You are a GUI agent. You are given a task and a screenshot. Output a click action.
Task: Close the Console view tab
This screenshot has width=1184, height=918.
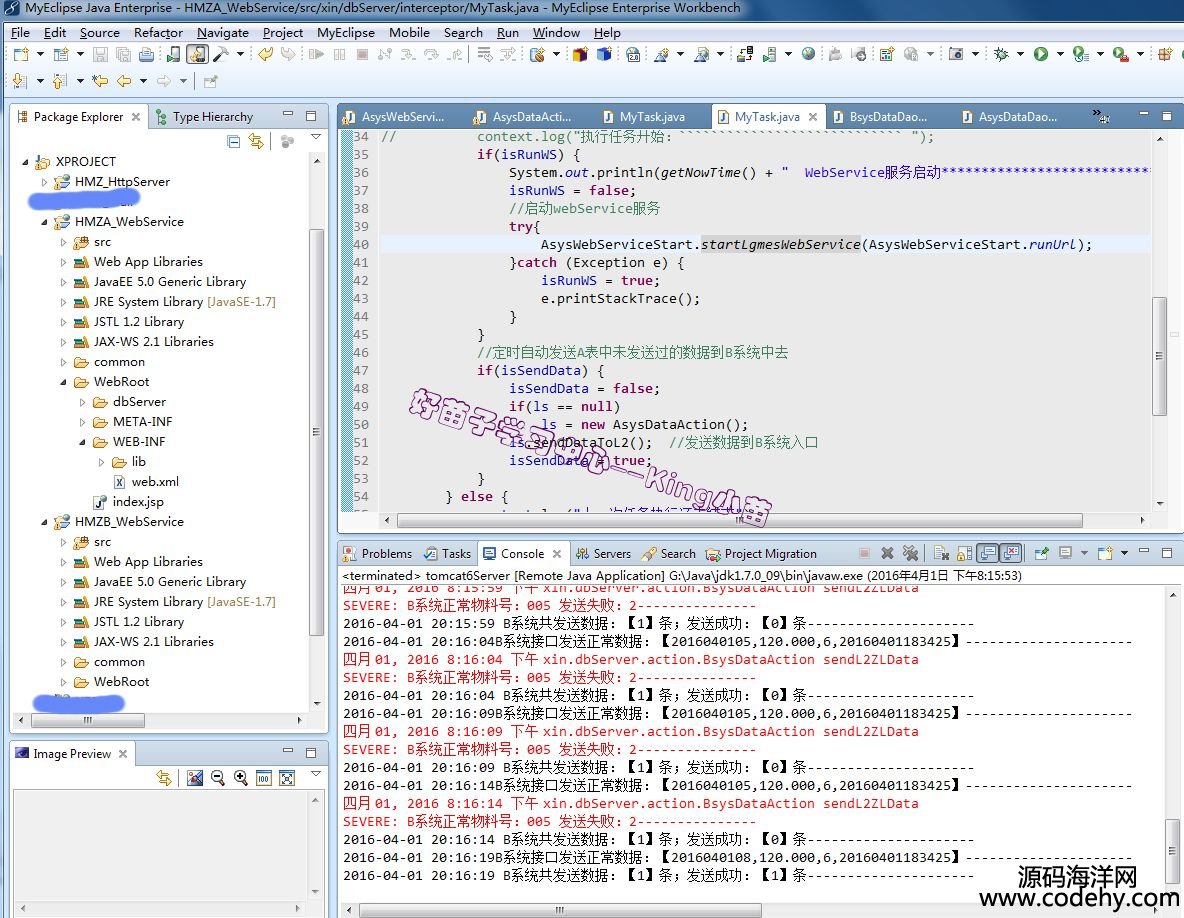tap(557, 553)
